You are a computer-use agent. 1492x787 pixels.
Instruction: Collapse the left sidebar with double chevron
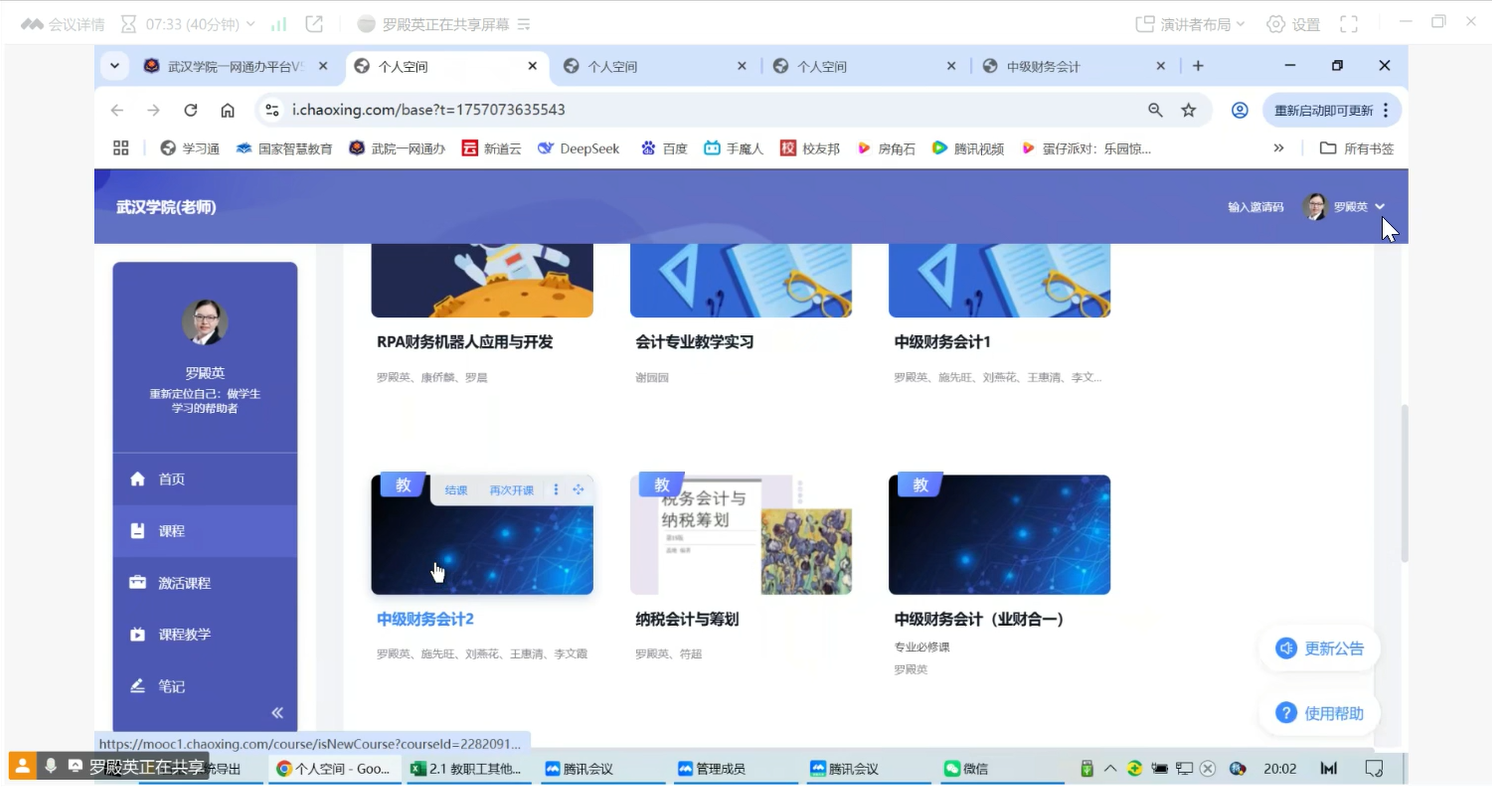coord(277,712)
